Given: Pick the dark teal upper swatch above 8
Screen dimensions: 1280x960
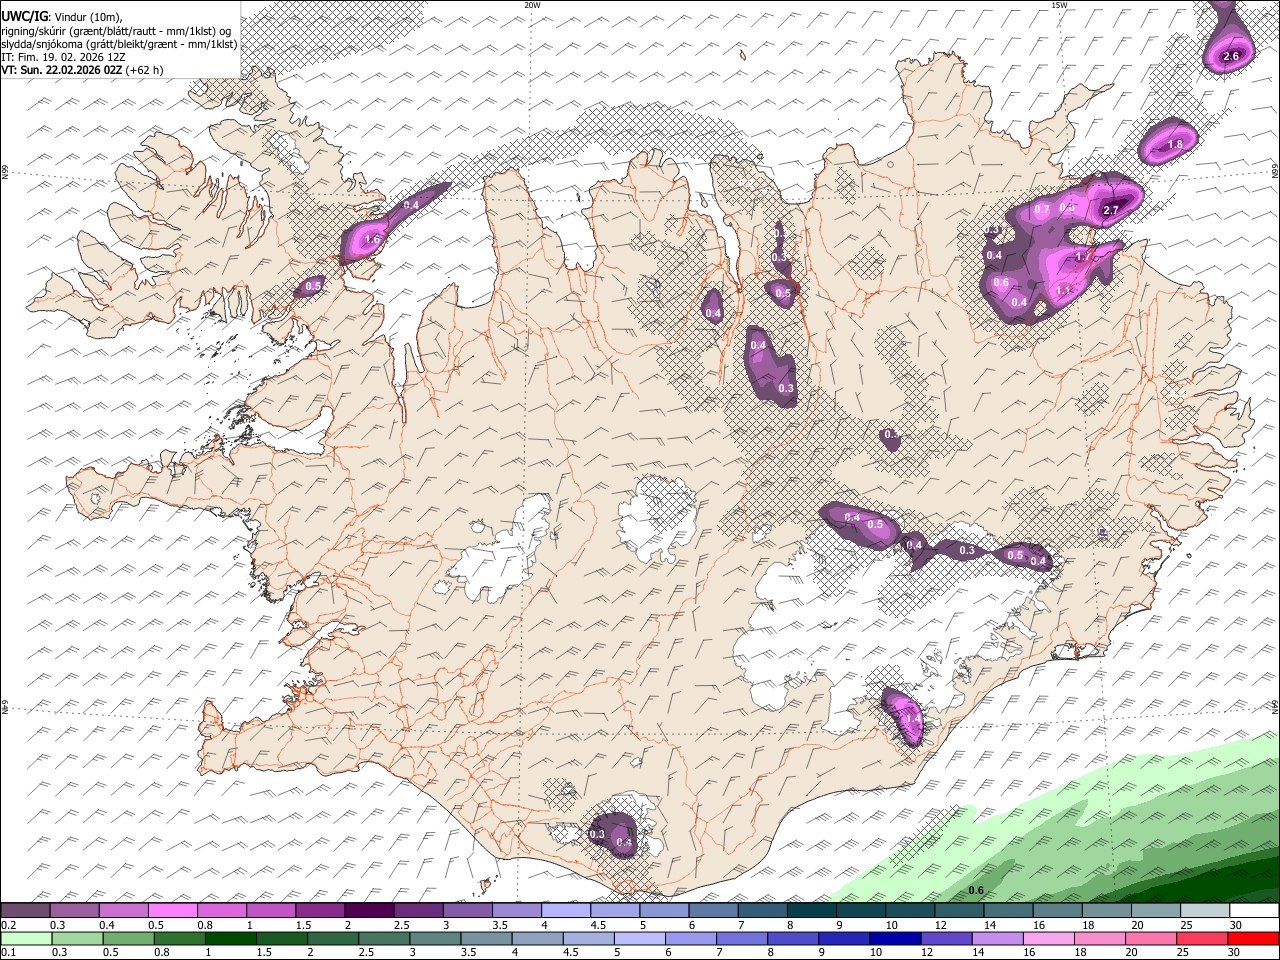Looking at the screenshot, I should [x=812, y=911].
